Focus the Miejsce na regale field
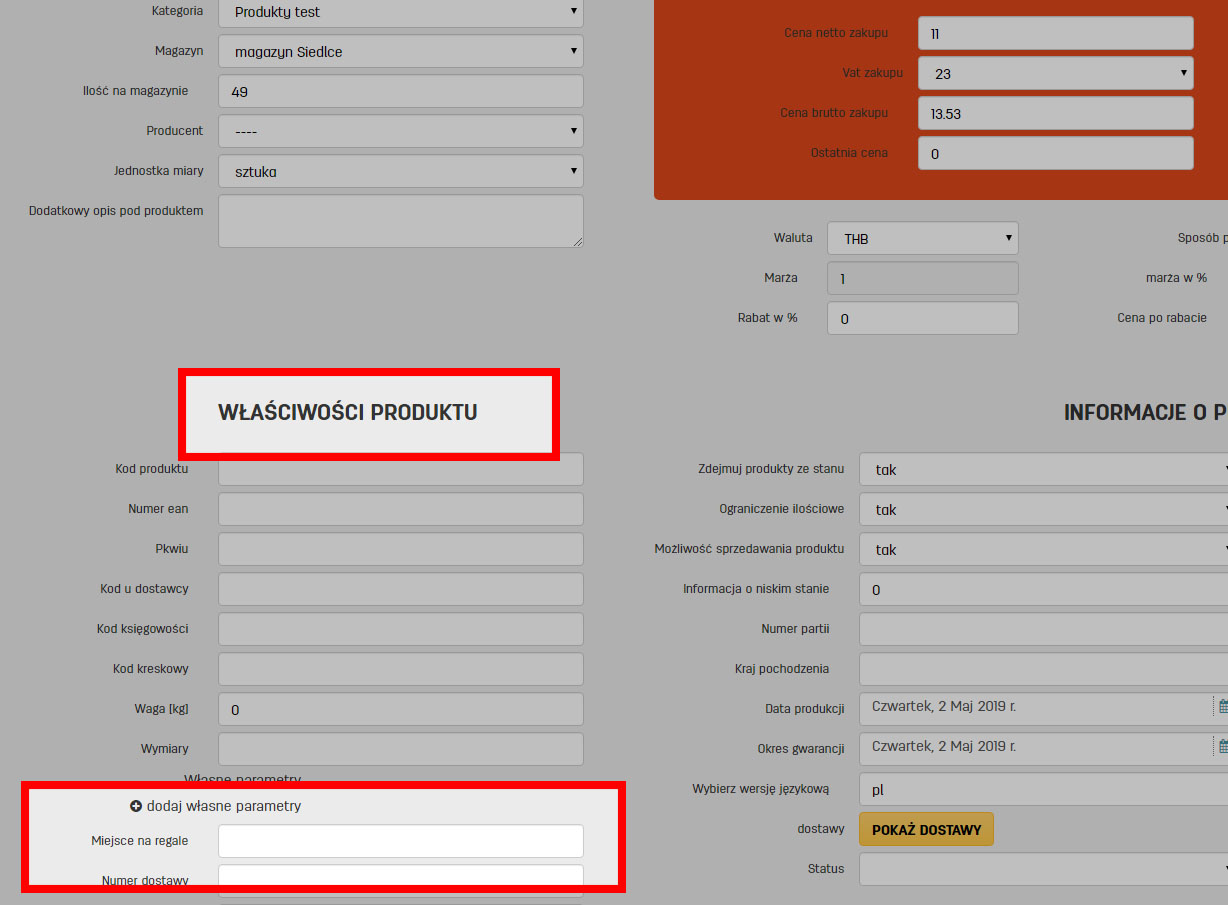Image resolution: width=1228 pixels, height=905 pixels. click(x=400, y=841)
